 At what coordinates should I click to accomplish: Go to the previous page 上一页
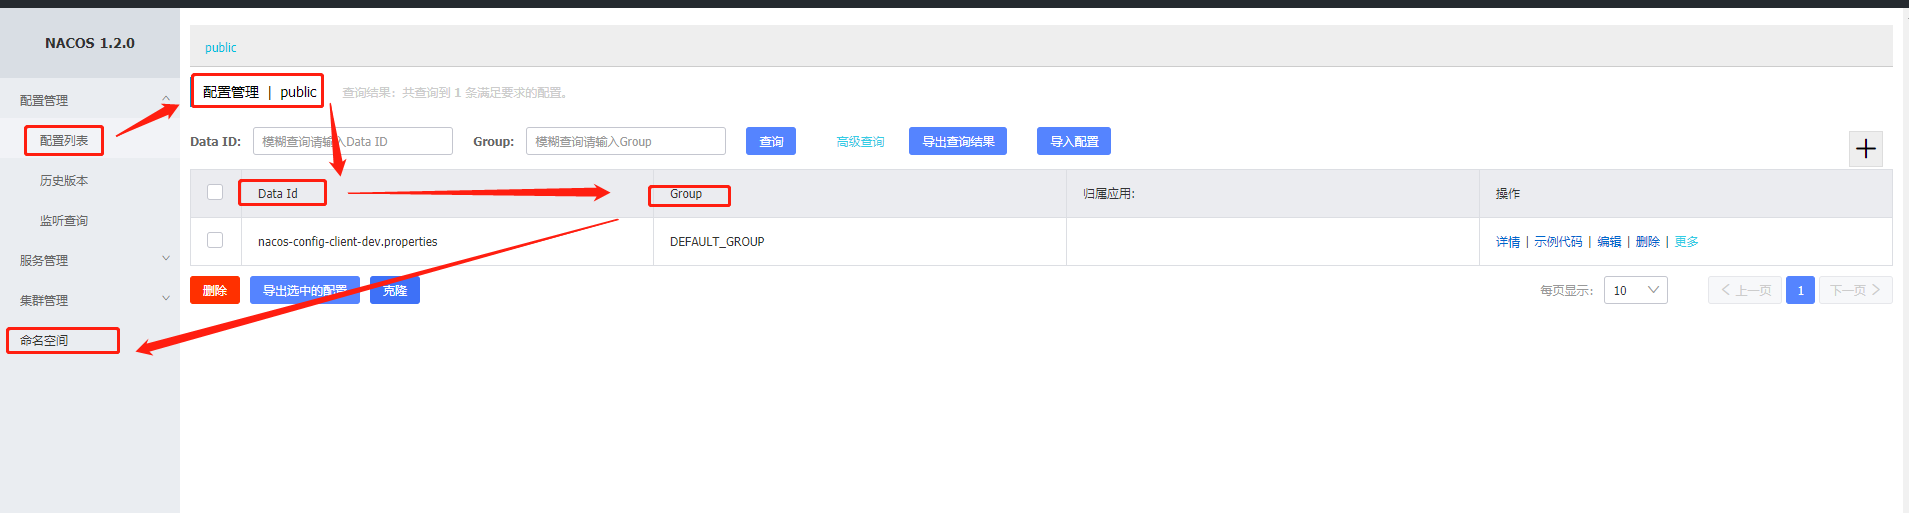[1745, 290]
